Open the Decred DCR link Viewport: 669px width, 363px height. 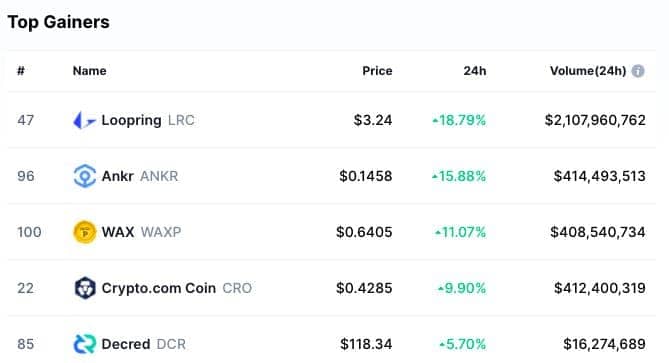click(143, 344)
